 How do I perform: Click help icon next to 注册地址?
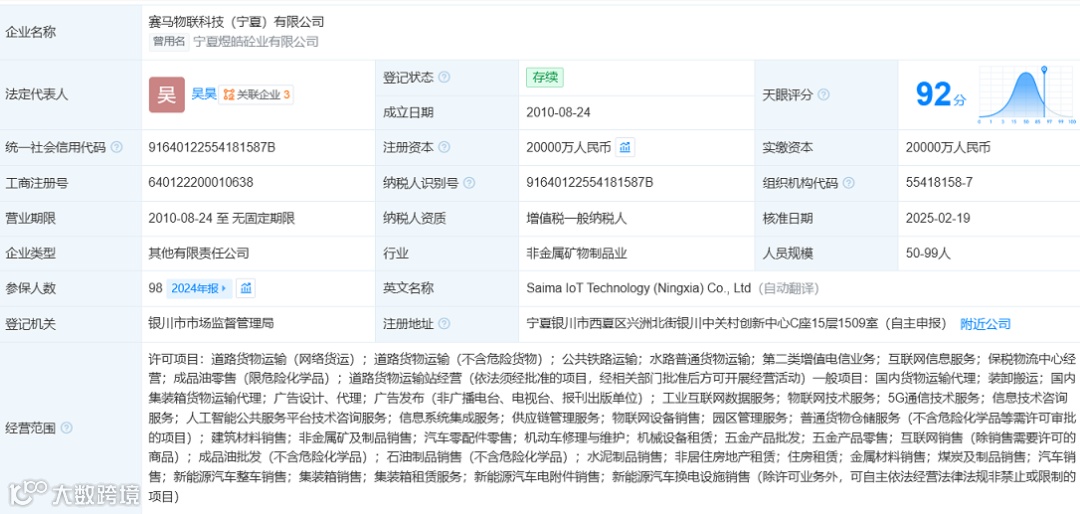click(444, 324)
